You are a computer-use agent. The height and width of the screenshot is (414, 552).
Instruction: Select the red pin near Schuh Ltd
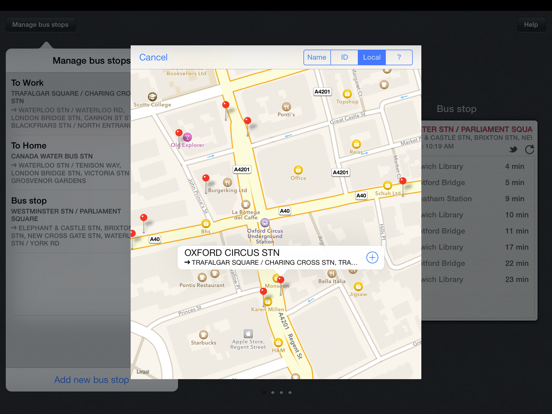coord(403,181)
